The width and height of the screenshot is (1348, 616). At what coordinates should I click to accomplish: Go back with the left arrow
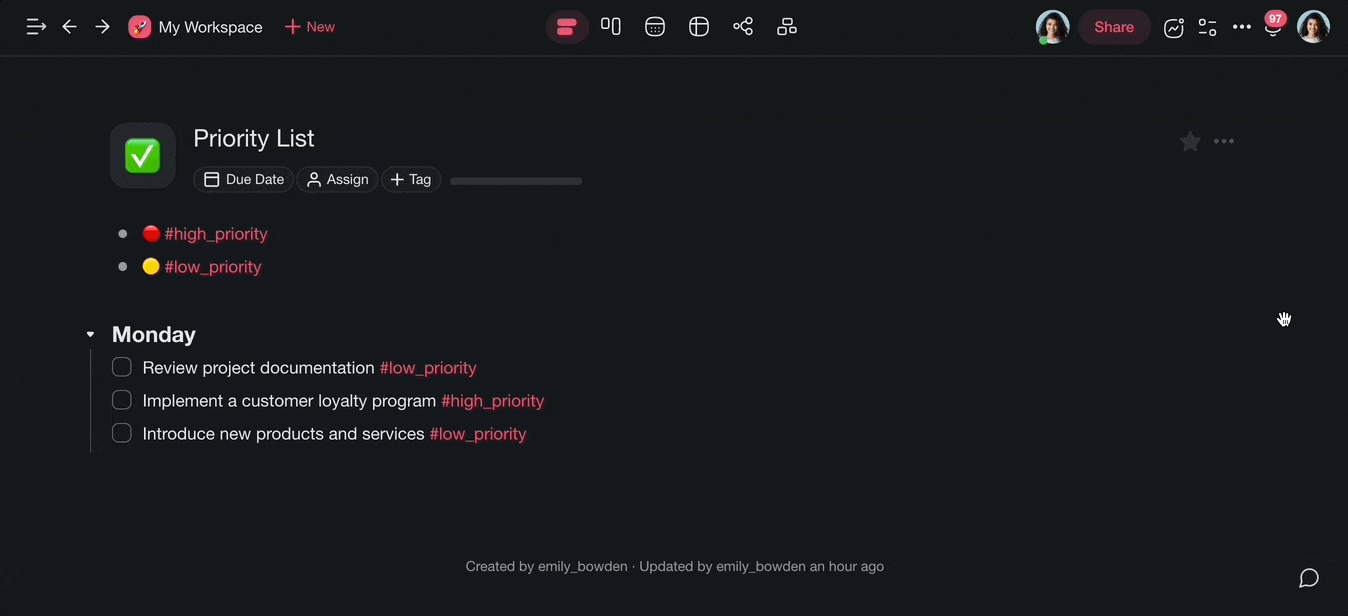coord(69,27)
